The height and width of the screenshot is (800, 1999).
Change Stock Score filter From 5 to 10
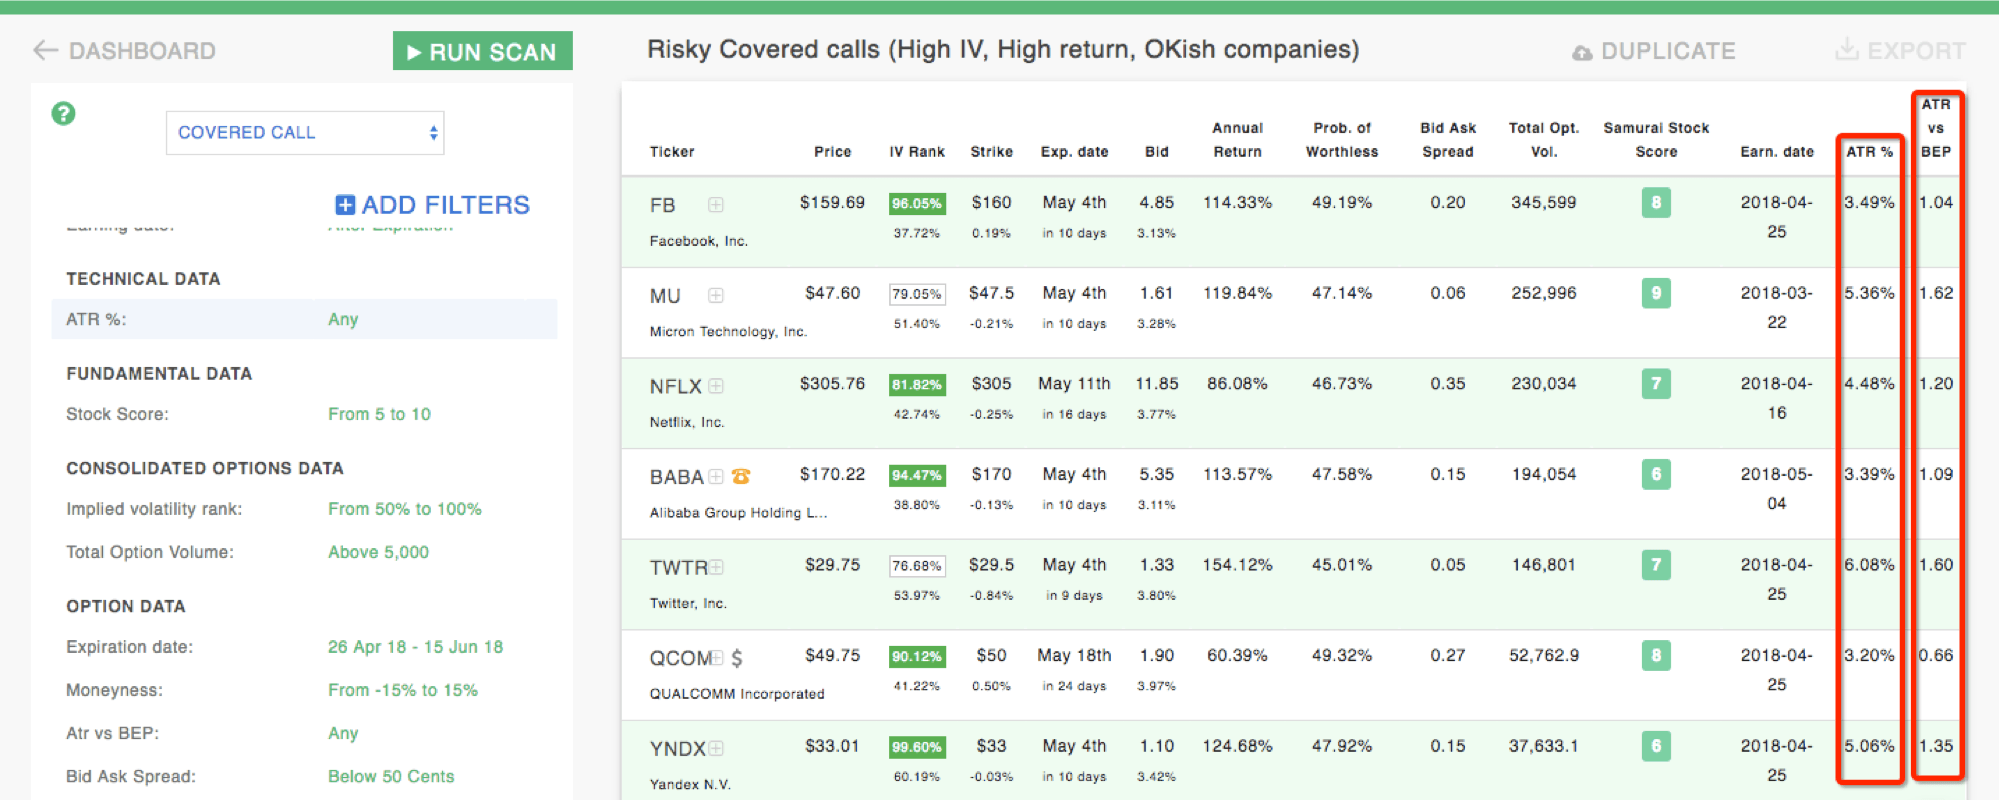(x=379, y=414)
